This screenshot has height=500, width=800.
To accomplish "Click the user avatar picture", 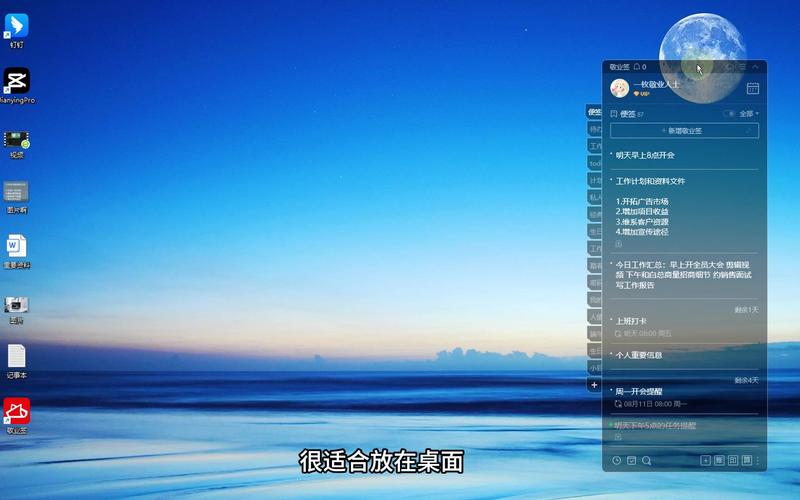I will [x=619, y=88].
